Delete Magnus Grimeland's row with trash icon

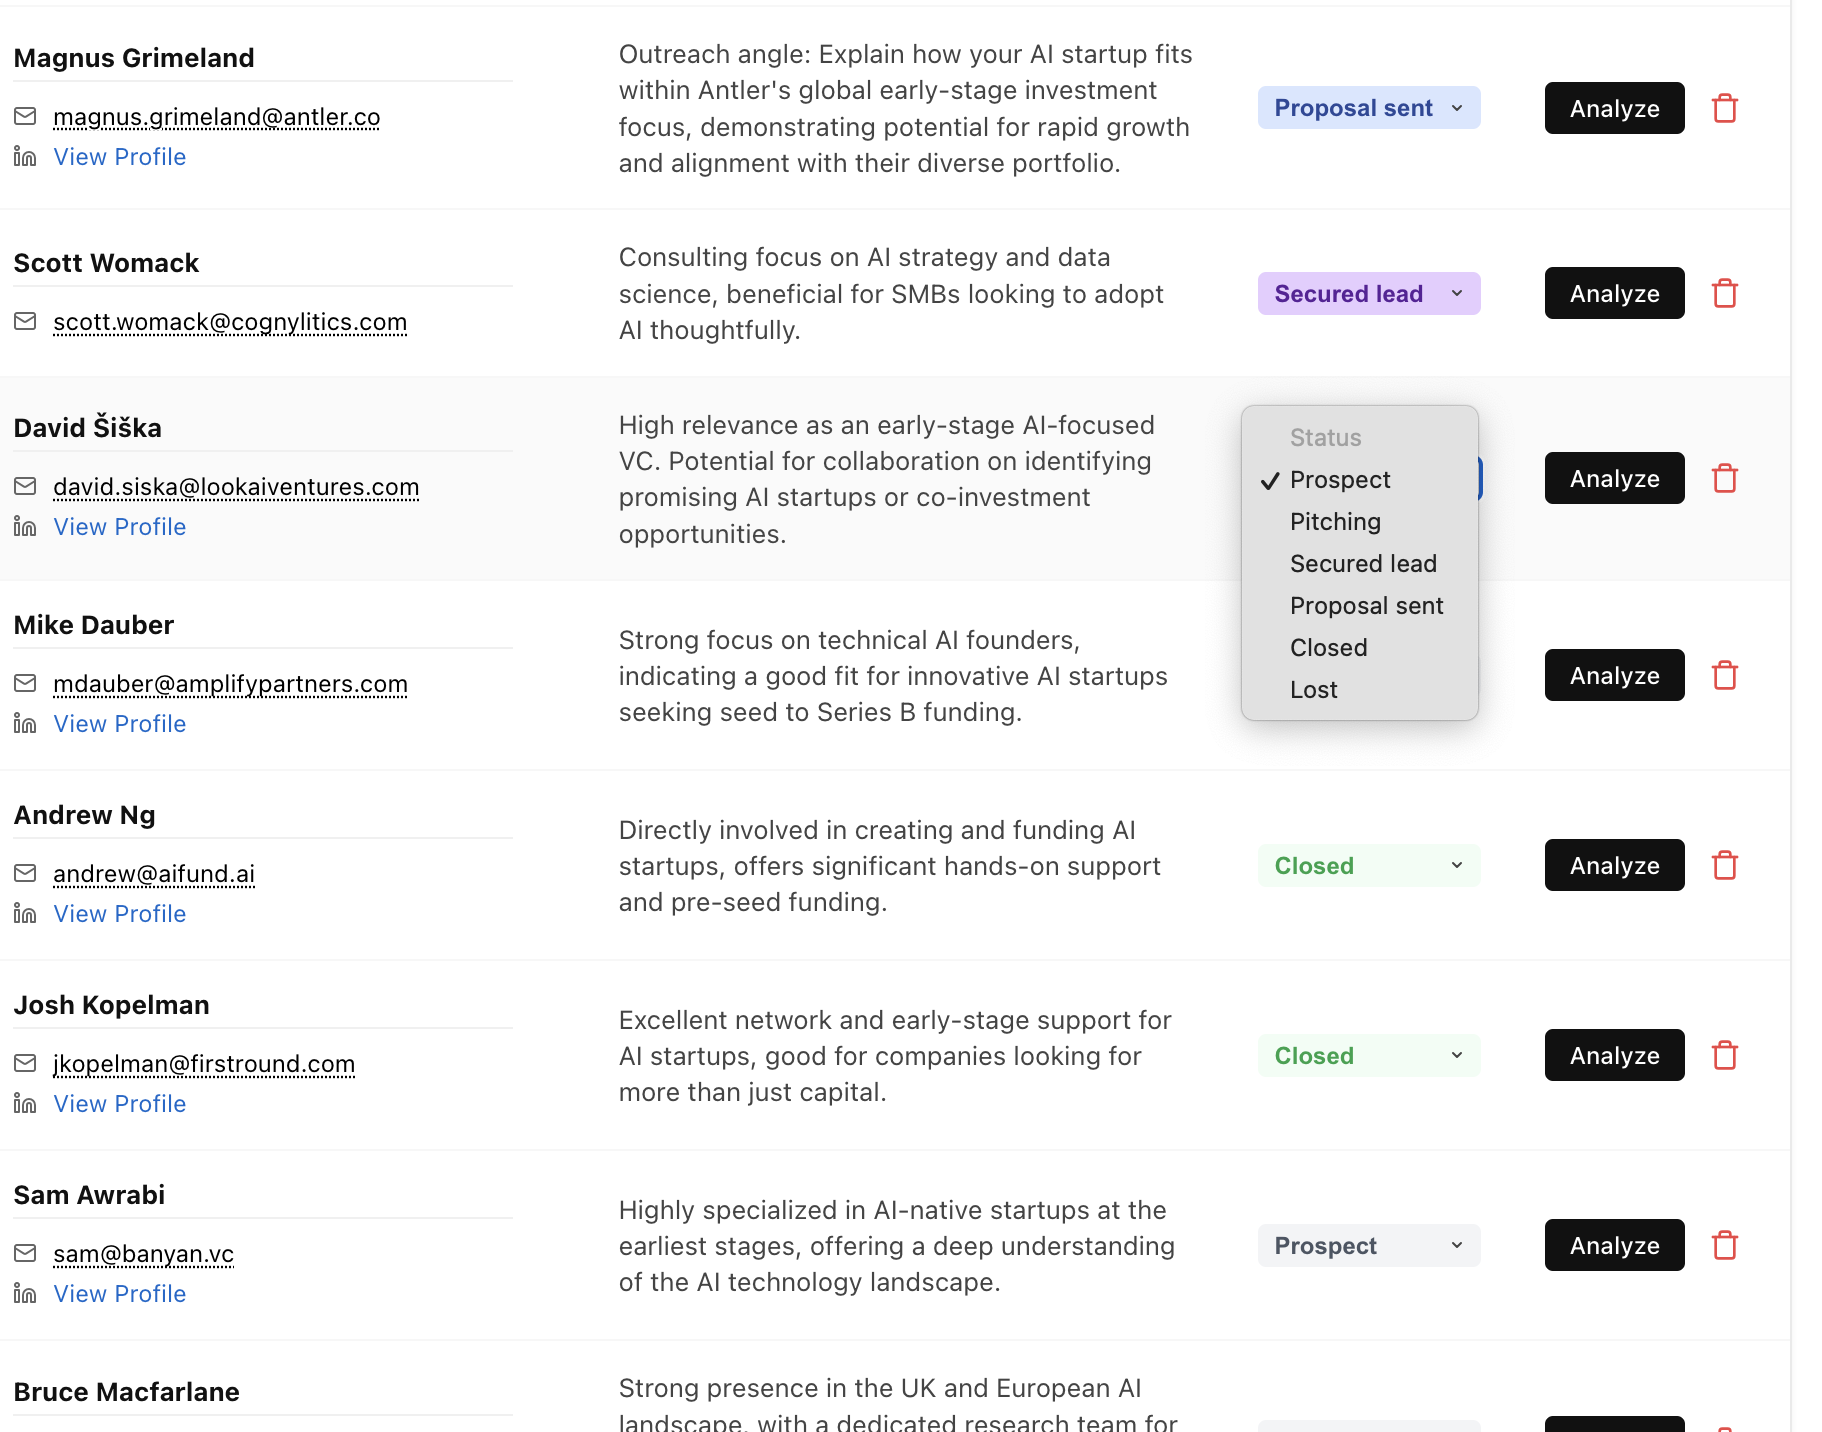tap(1725, 108)
